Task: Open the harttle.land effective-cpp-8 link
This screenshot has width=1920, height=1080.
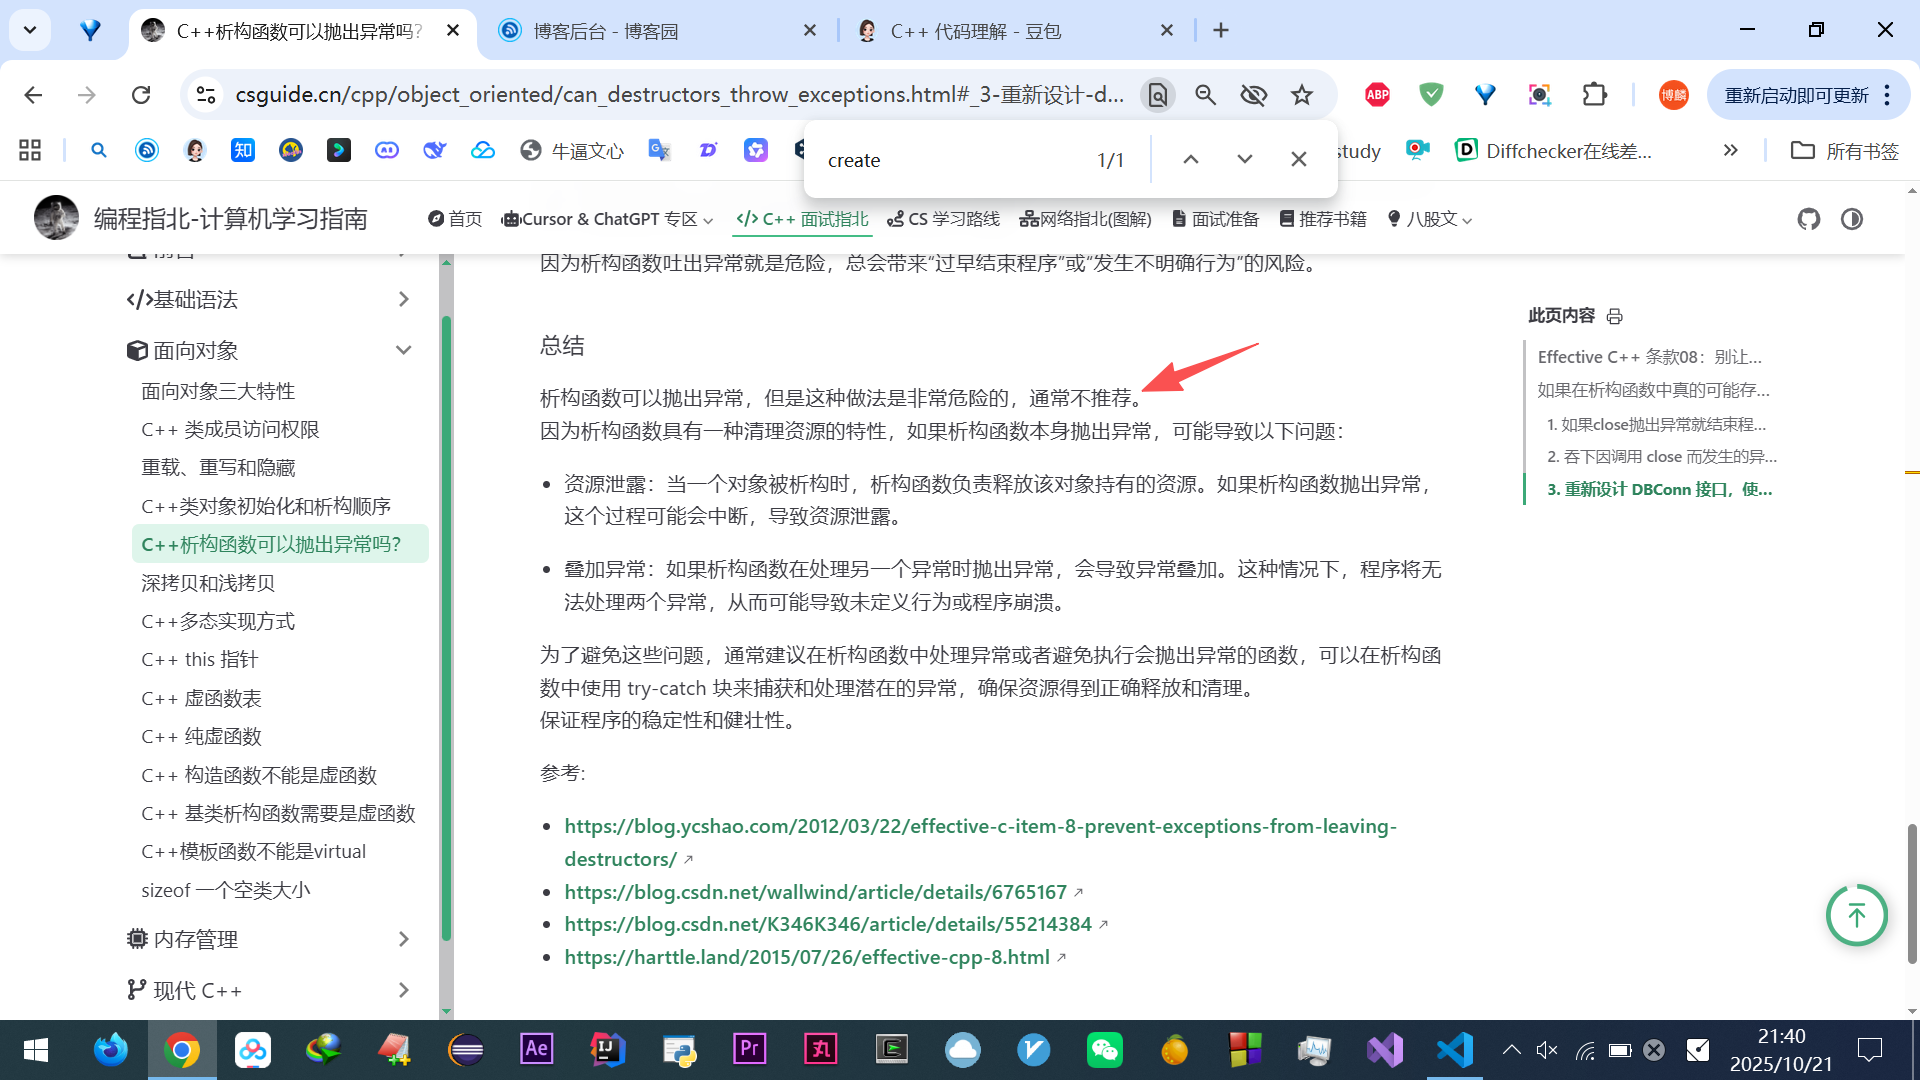Action: [806, 957]
